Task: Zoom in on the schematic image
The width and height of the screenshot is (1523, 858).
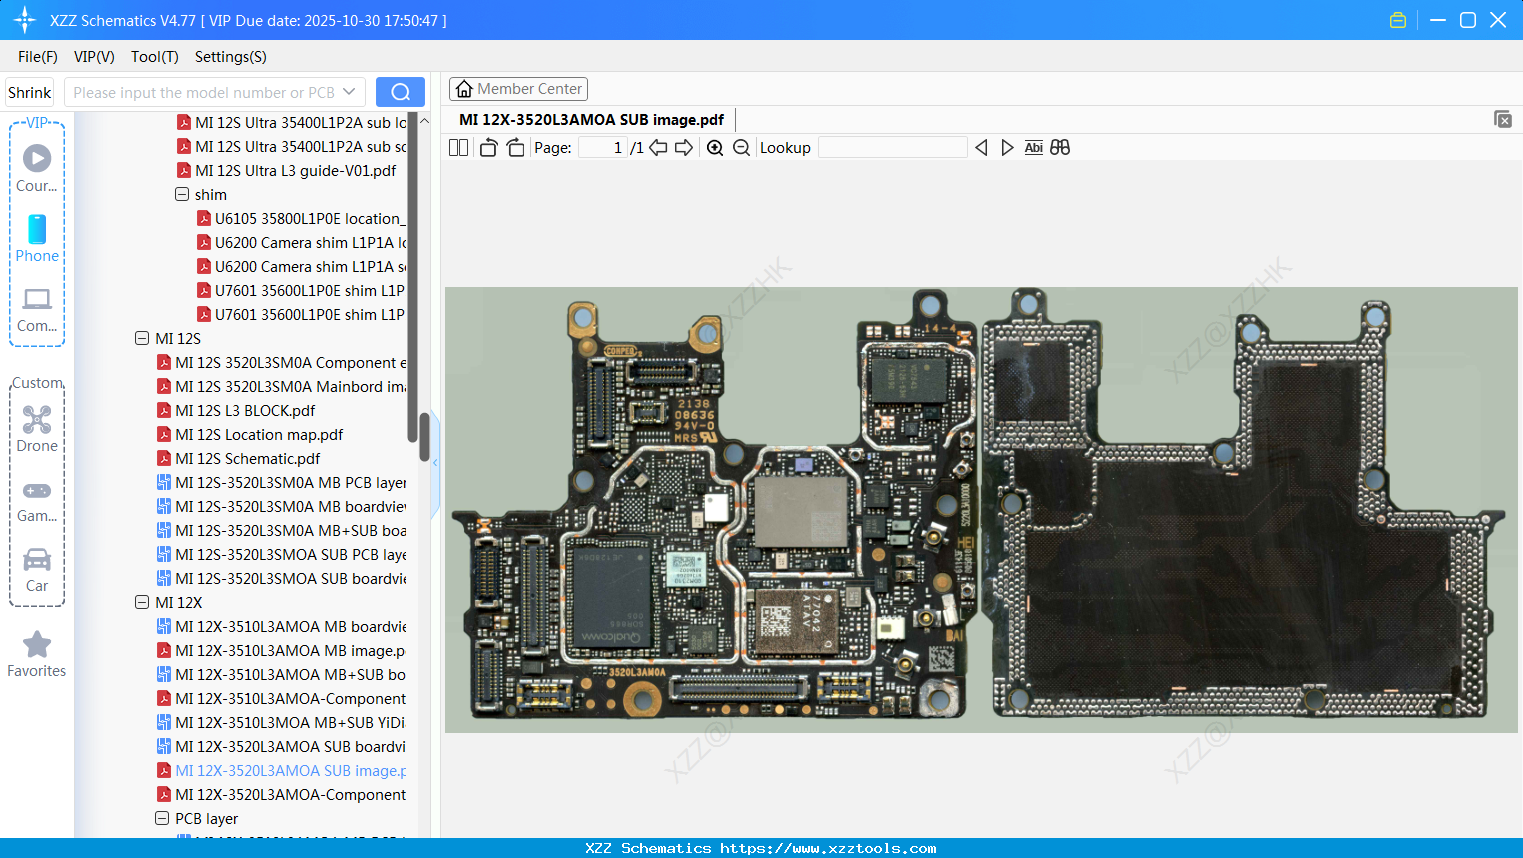Action: click(x=715, y=147)
